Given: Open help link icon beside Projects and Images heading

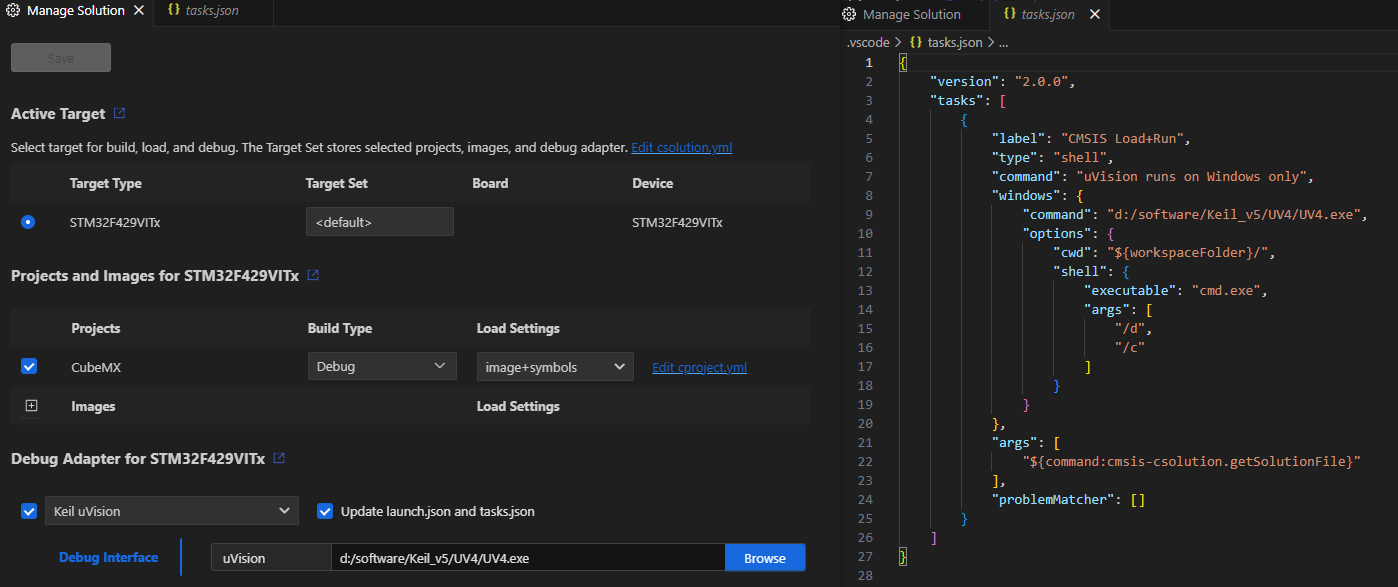Looking at the screenshot, I should pos(313,275).
